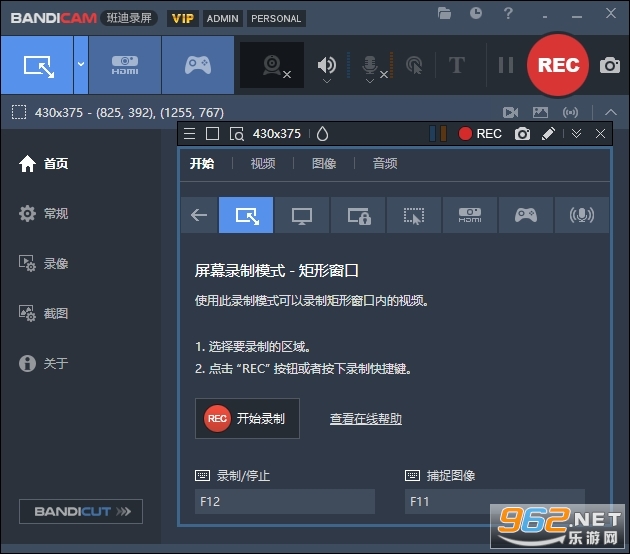The image size is (630, 554).
Task: Click the small REC button in capture bar
Action: 480,133
